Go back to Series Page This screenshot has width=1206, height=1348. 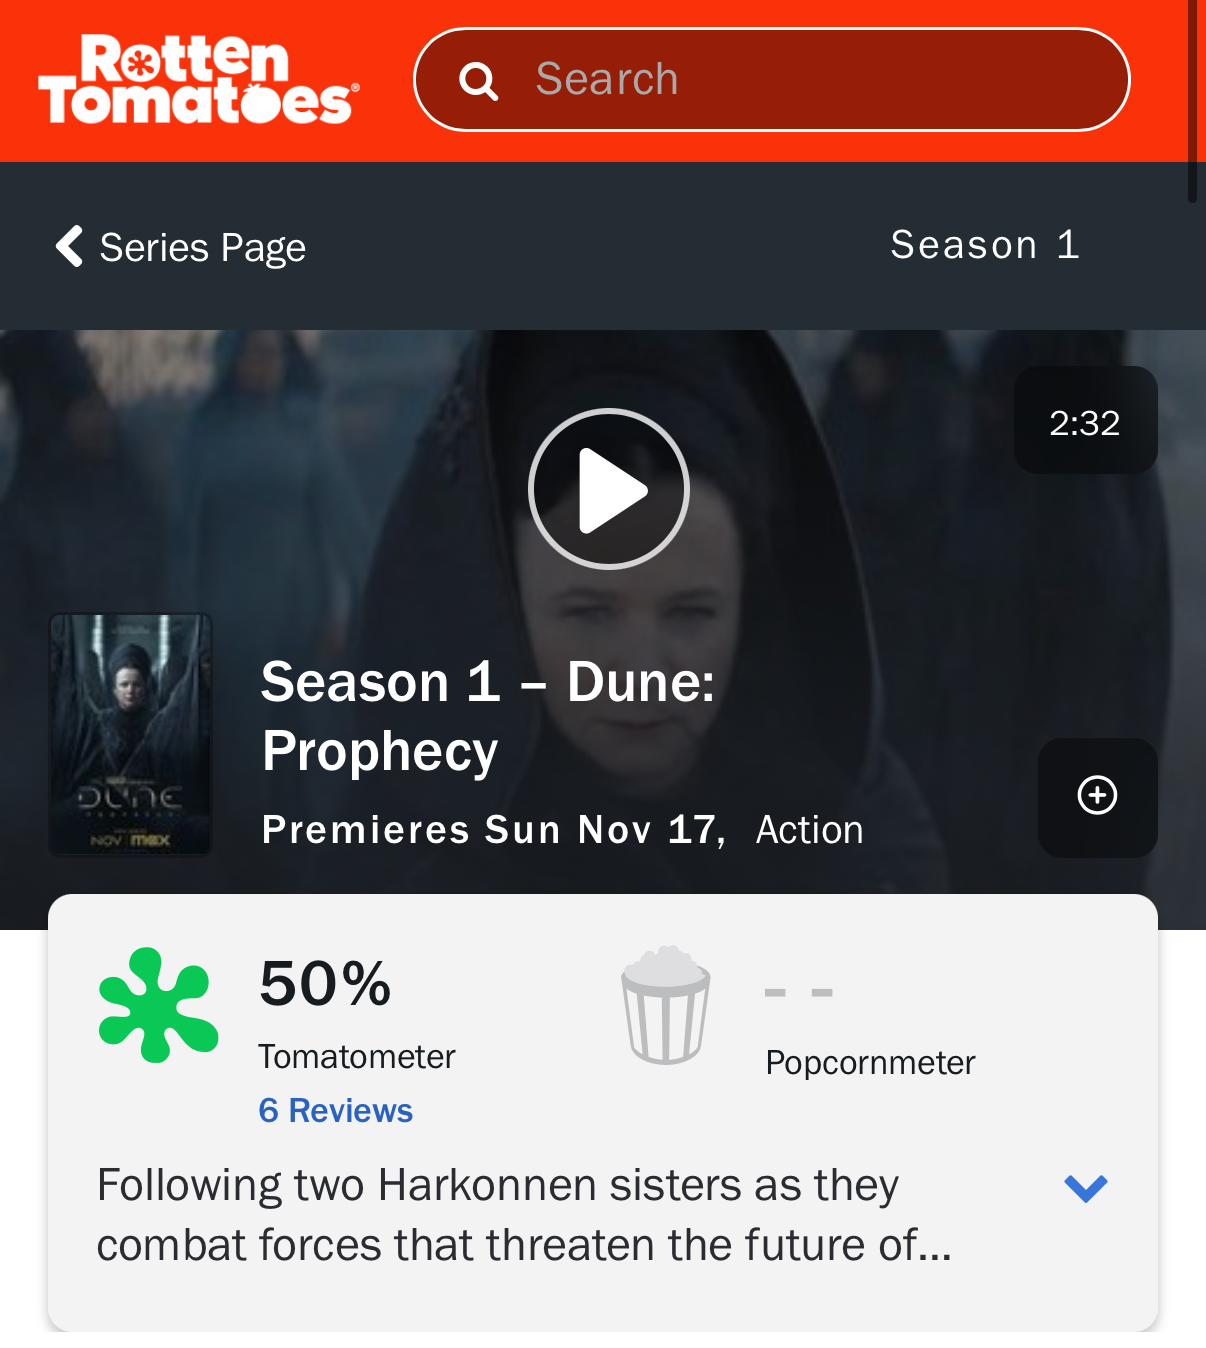202,247
